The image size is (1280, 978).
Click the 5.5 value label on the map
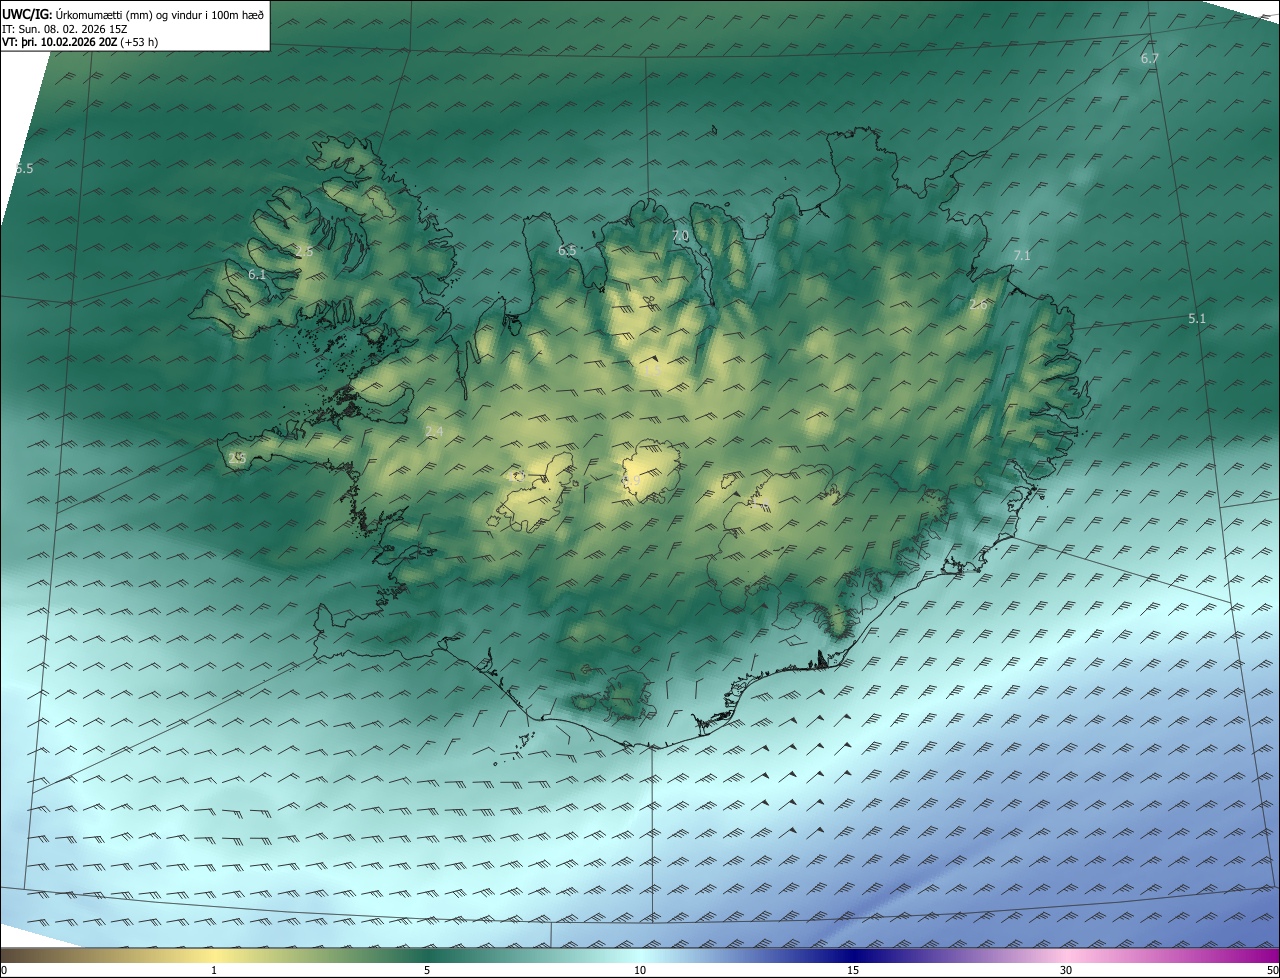[24, 169]
